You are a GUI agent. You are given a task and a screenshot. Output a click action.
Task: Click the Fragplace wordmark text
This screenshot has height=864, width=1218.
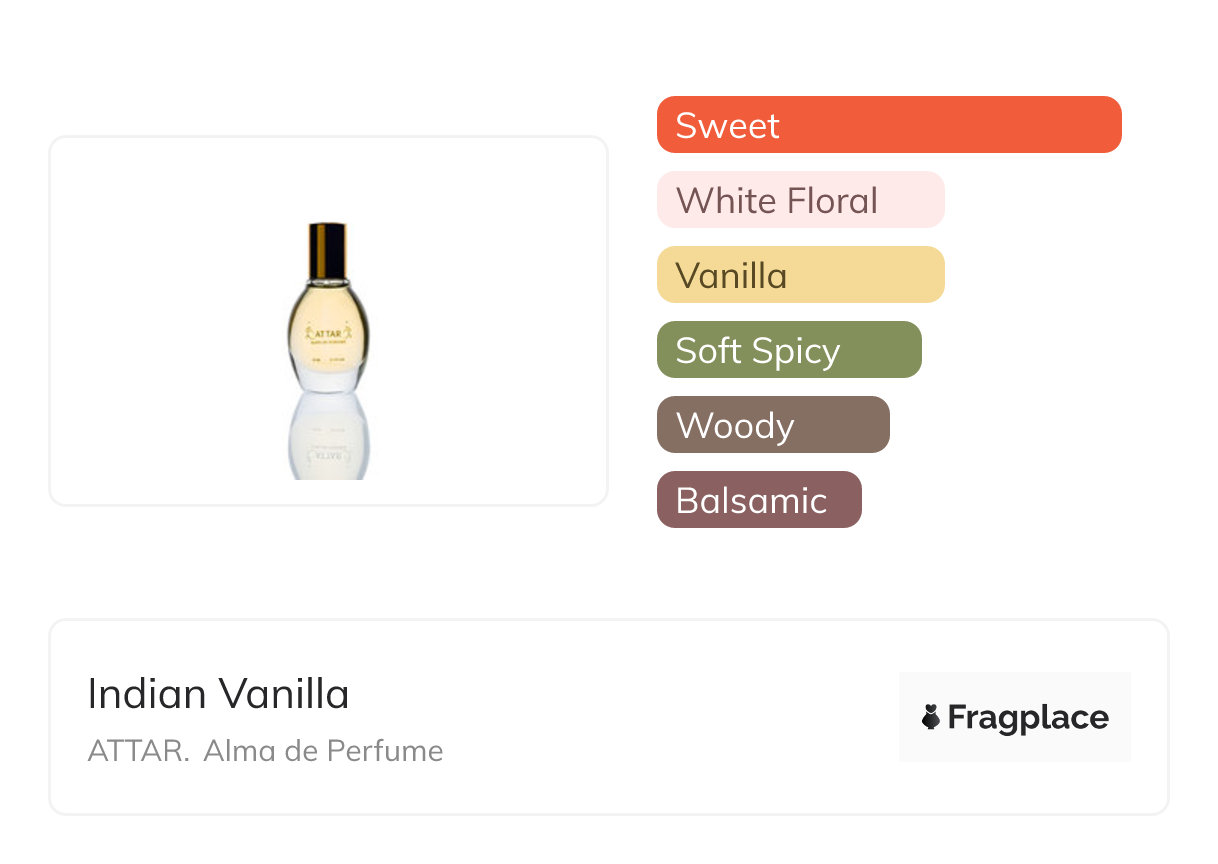(1028, 718)
